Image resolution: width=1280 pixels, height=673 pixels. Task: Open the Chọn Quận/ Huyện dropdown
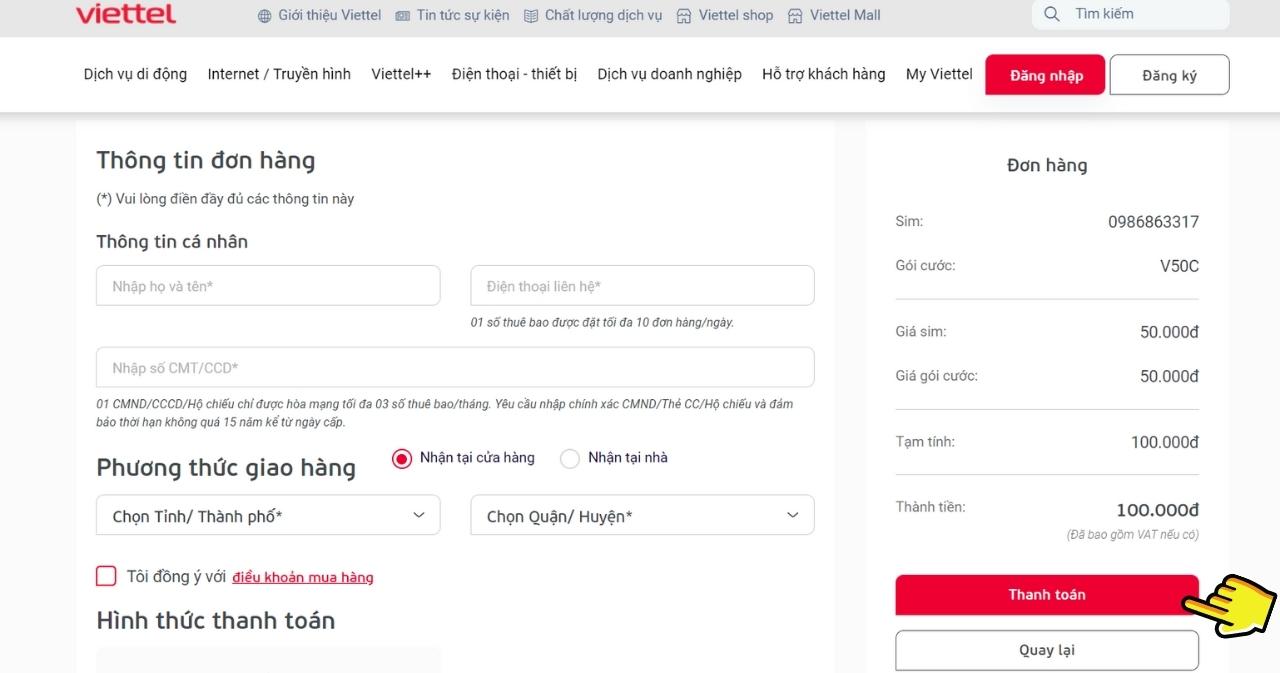coord(642,515)
